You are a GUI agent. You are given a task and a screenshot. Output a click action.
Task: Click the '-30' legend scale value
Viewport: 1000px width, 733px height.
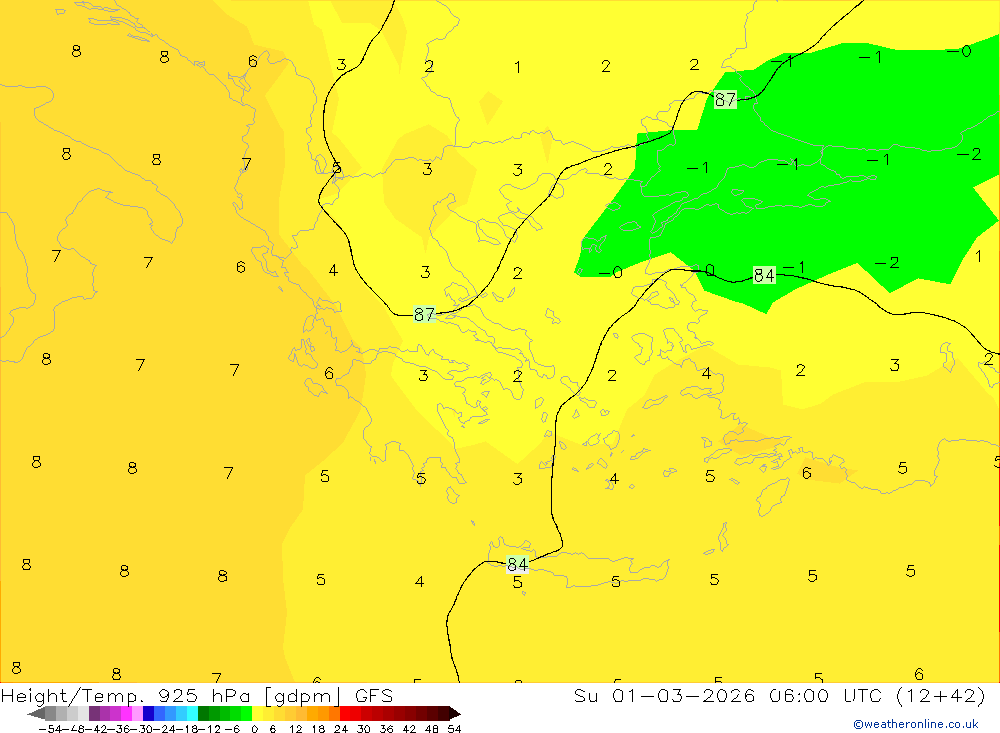[x=142, y=729]
